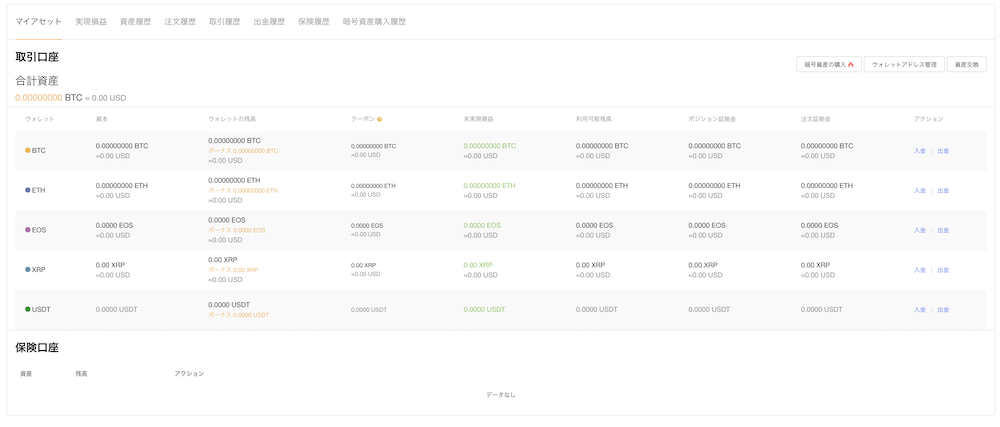View the 保険履歴 tab

(x=314, y=21)
